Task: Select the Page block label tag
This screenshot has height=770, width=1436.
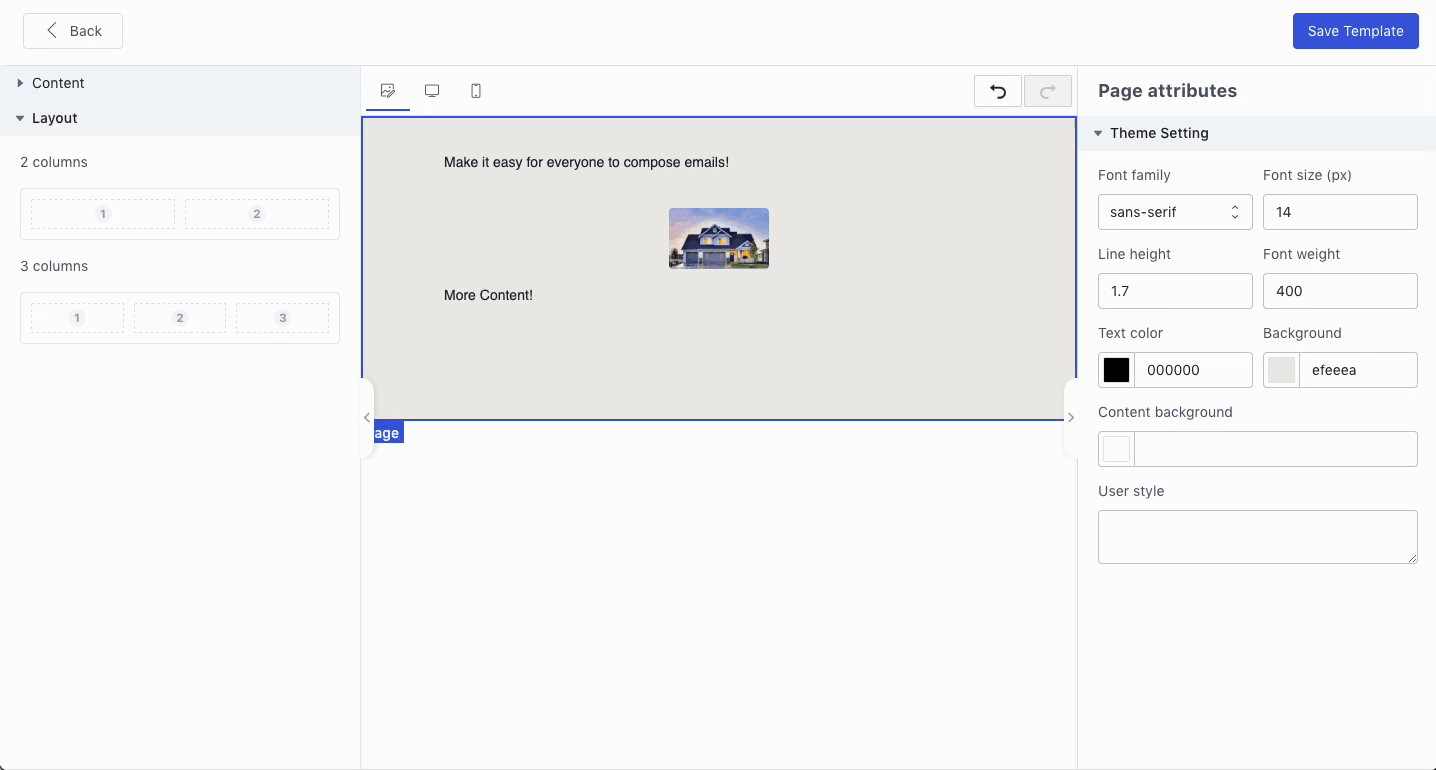Action: (388, 432)
